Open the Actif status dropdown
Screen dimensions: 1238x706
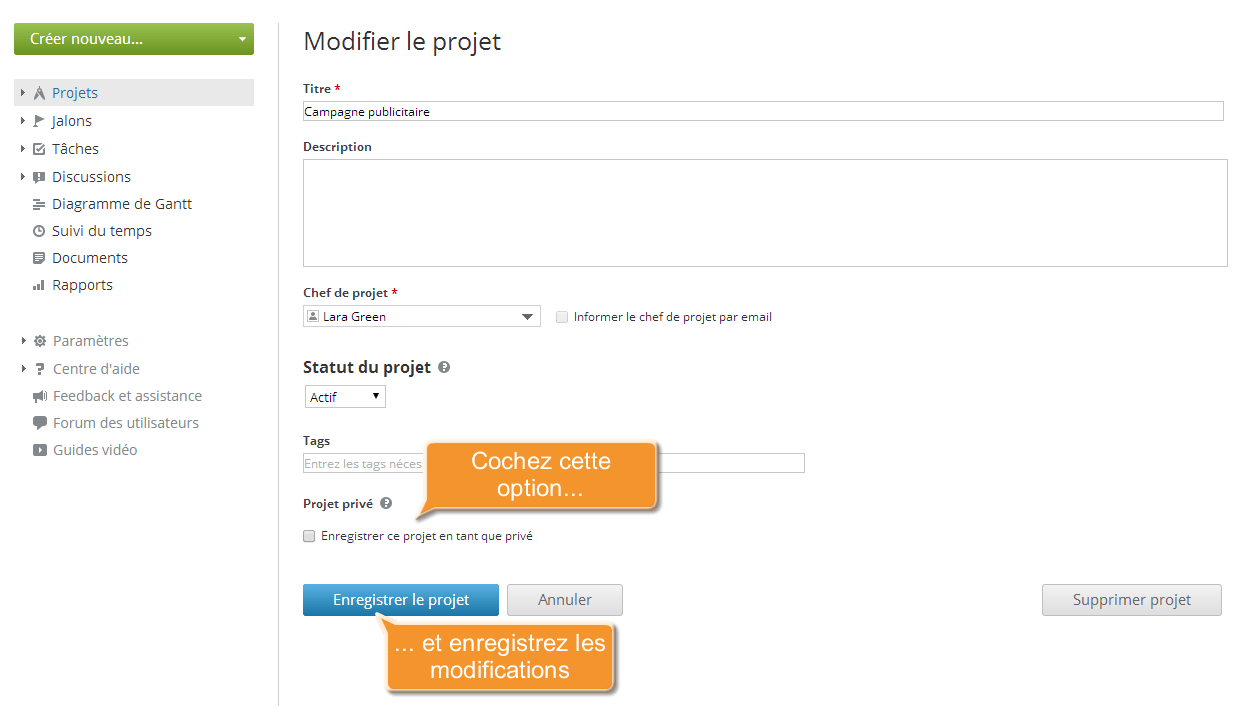(x=345, y=397)
